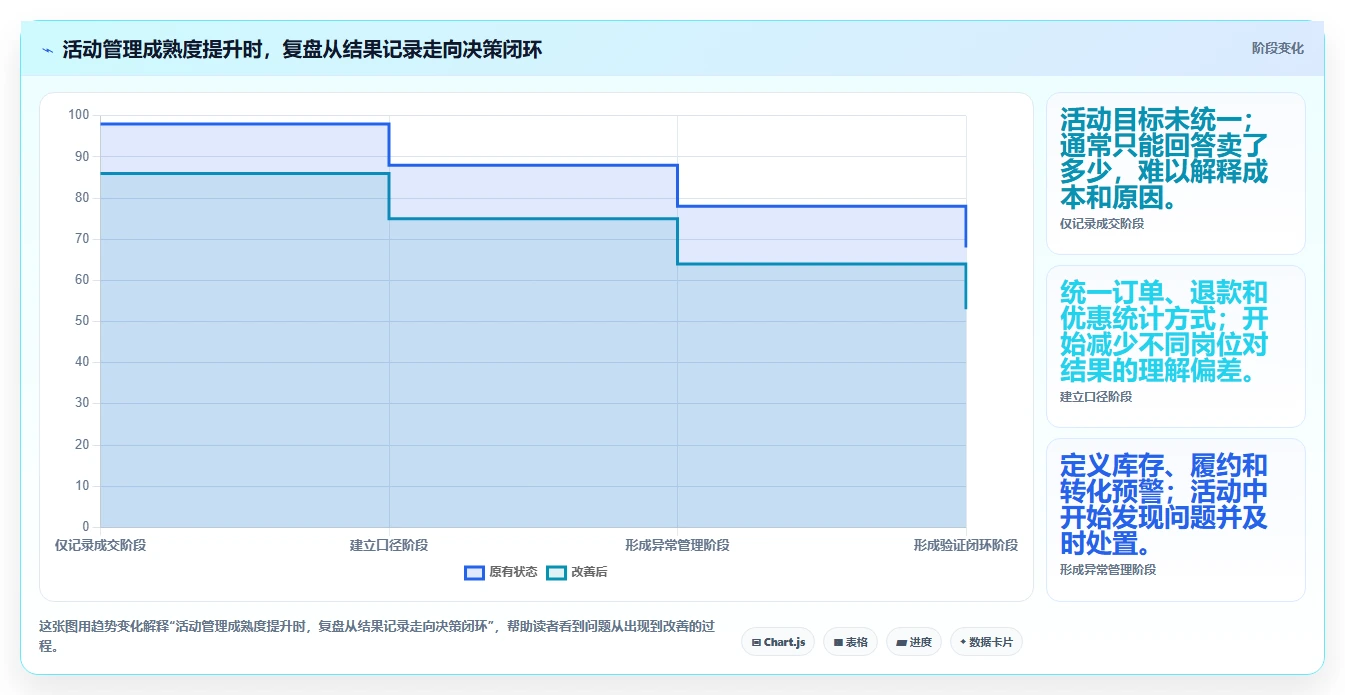The image size is (1345, 695).
Task: Click the 仅记录成交阶段 caption in first card
Action: point(1102,224)
